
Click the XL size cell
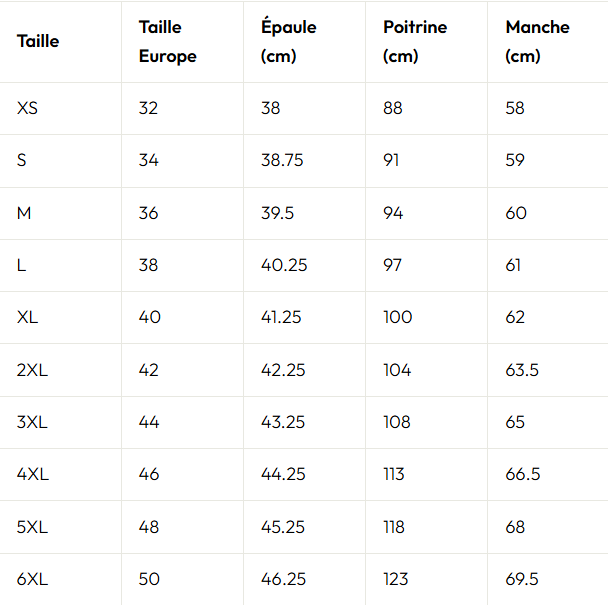click(x=27, y=317)
